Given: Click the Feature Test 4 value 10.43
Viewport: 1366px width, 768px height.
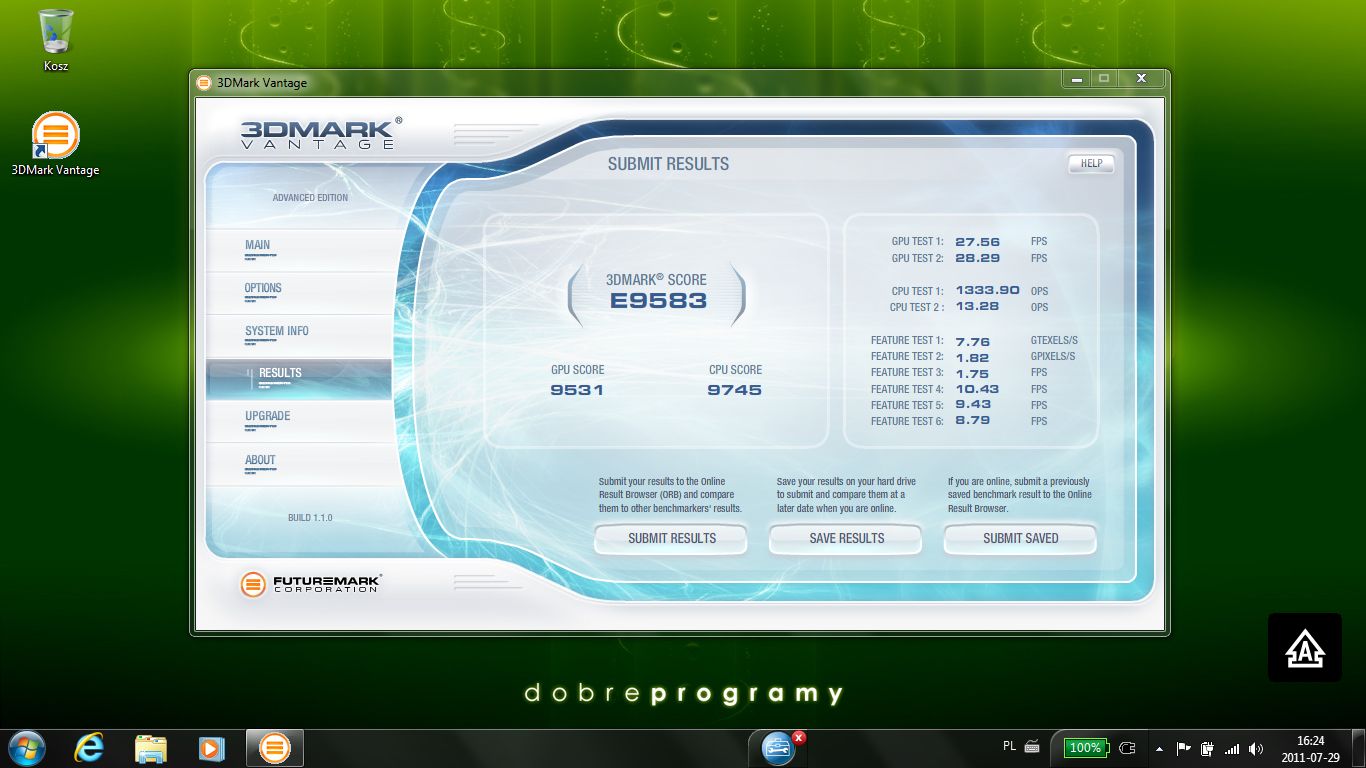Looking at the screenshot, I should coord(977,389).
